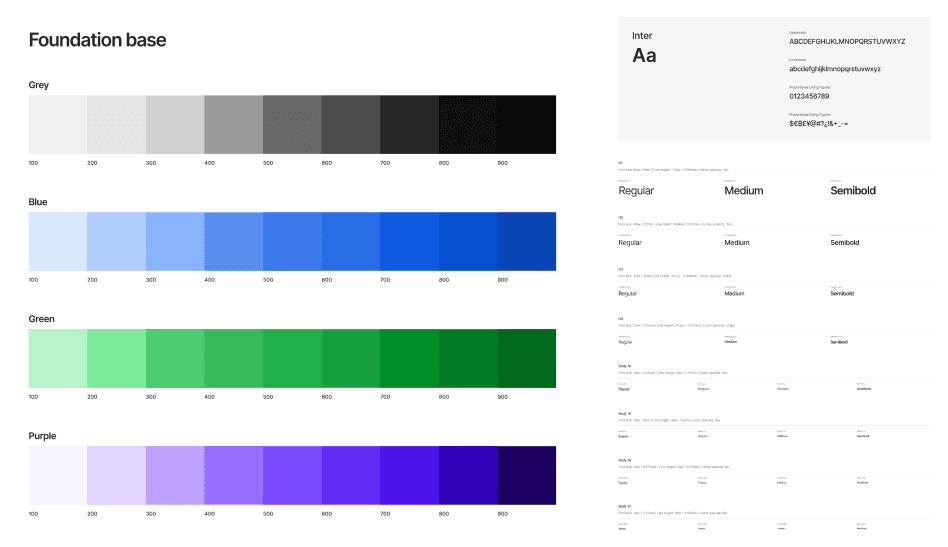The width and height of the screenshot is (948, 547).
Task: Choose the Purple 900 color swatch
Action: tap(526, 475)
